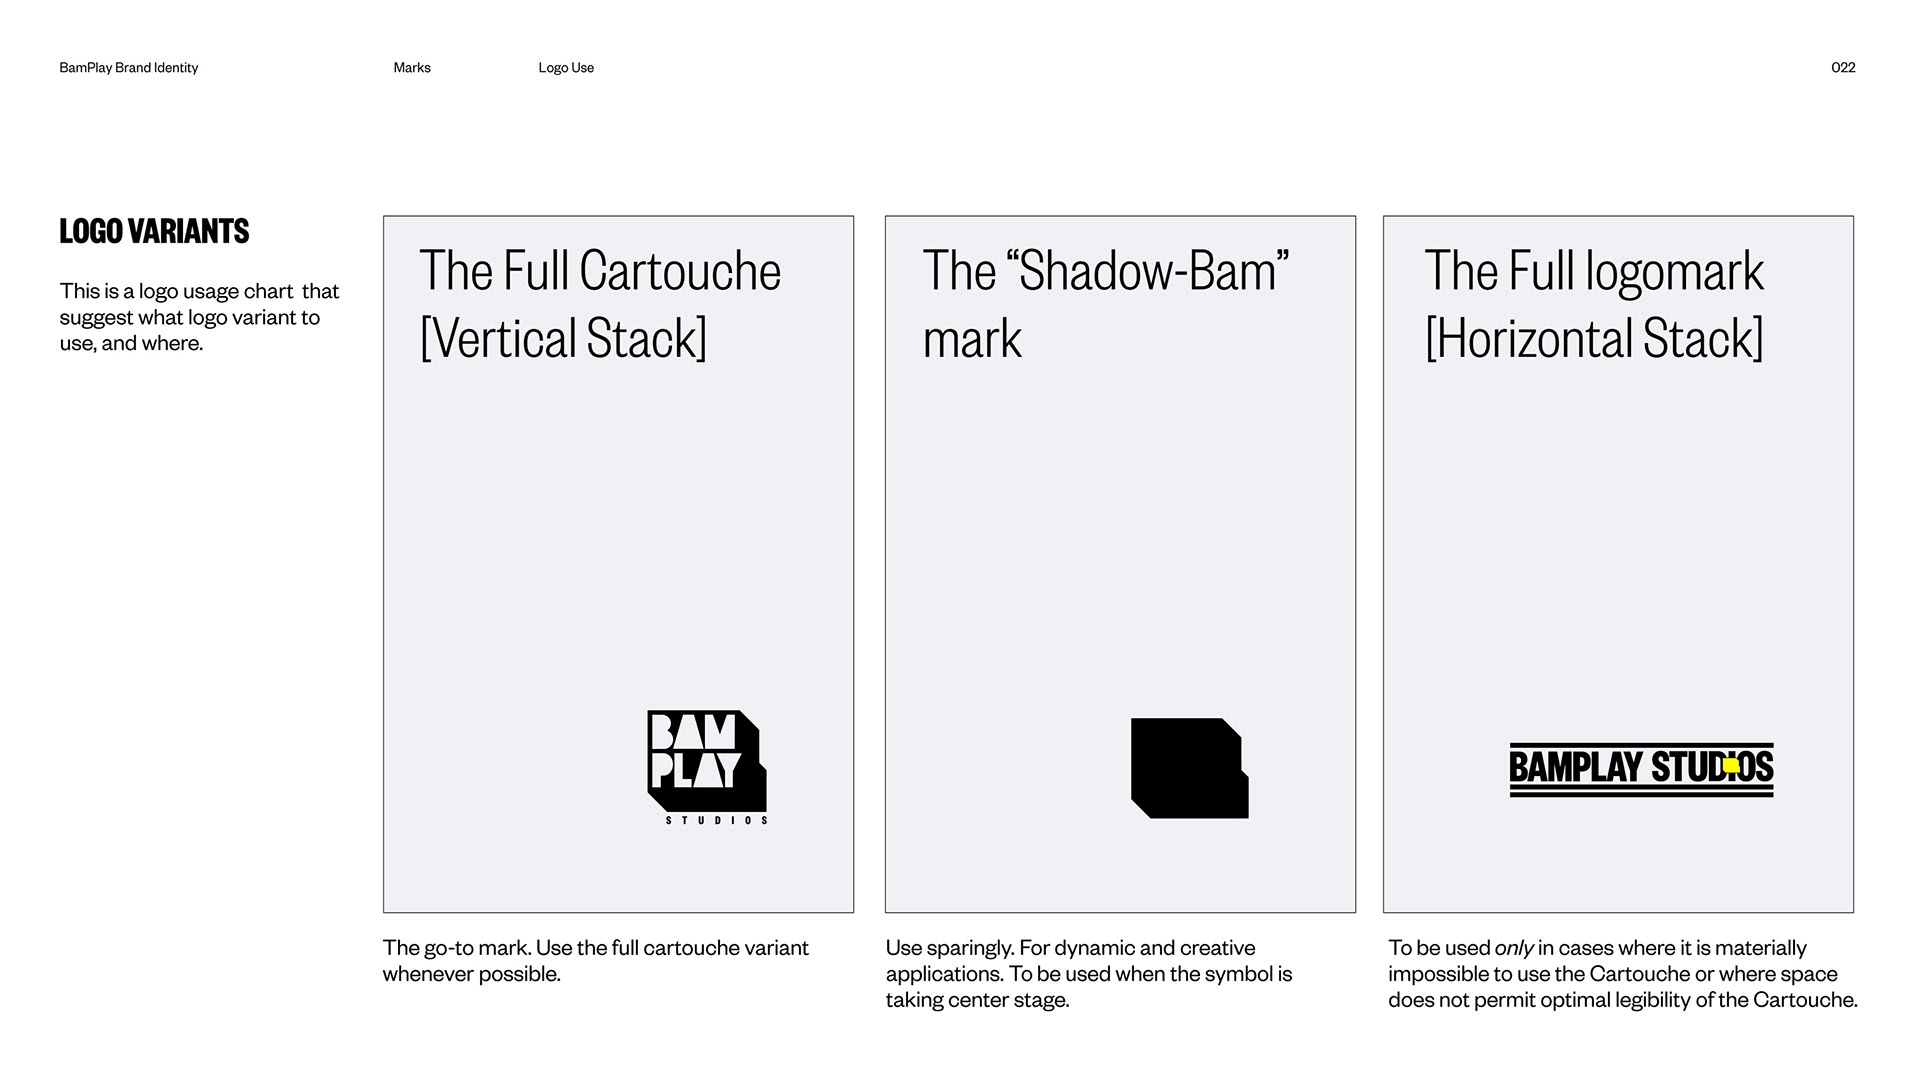Click the BAM PLAY cartouche logo
Screen dimensions: 1920x1080
706,760
